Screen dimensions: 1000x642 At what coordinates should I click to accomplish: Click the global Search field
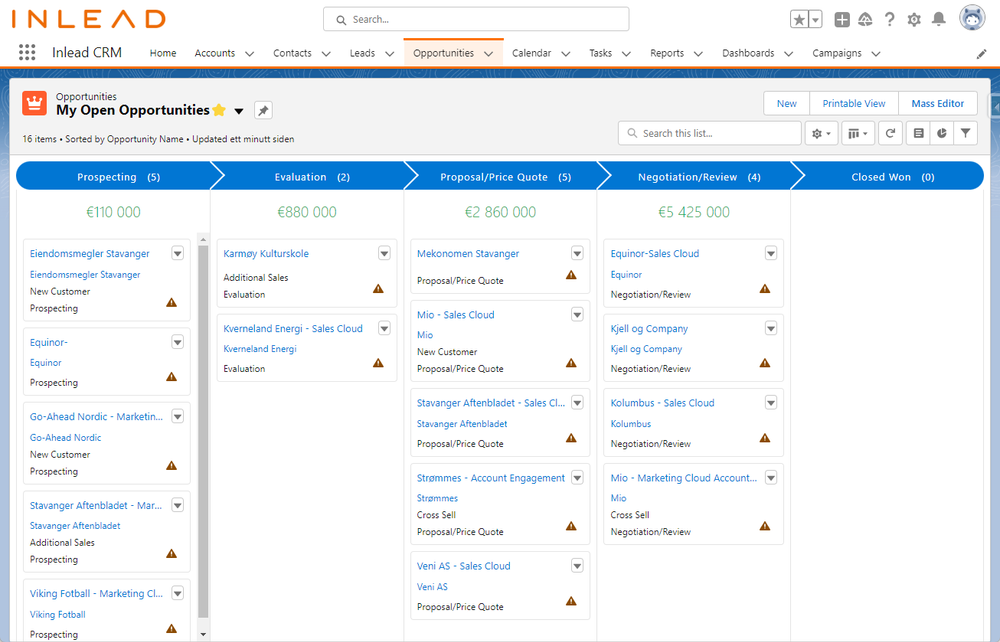(x=476, y=19)
